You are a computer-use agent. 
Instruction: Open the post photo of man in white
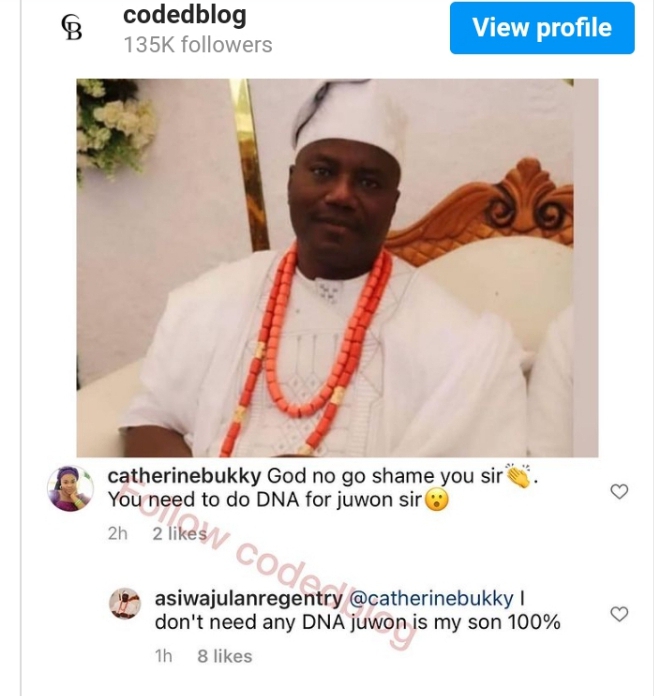click(x=337, y=268)
